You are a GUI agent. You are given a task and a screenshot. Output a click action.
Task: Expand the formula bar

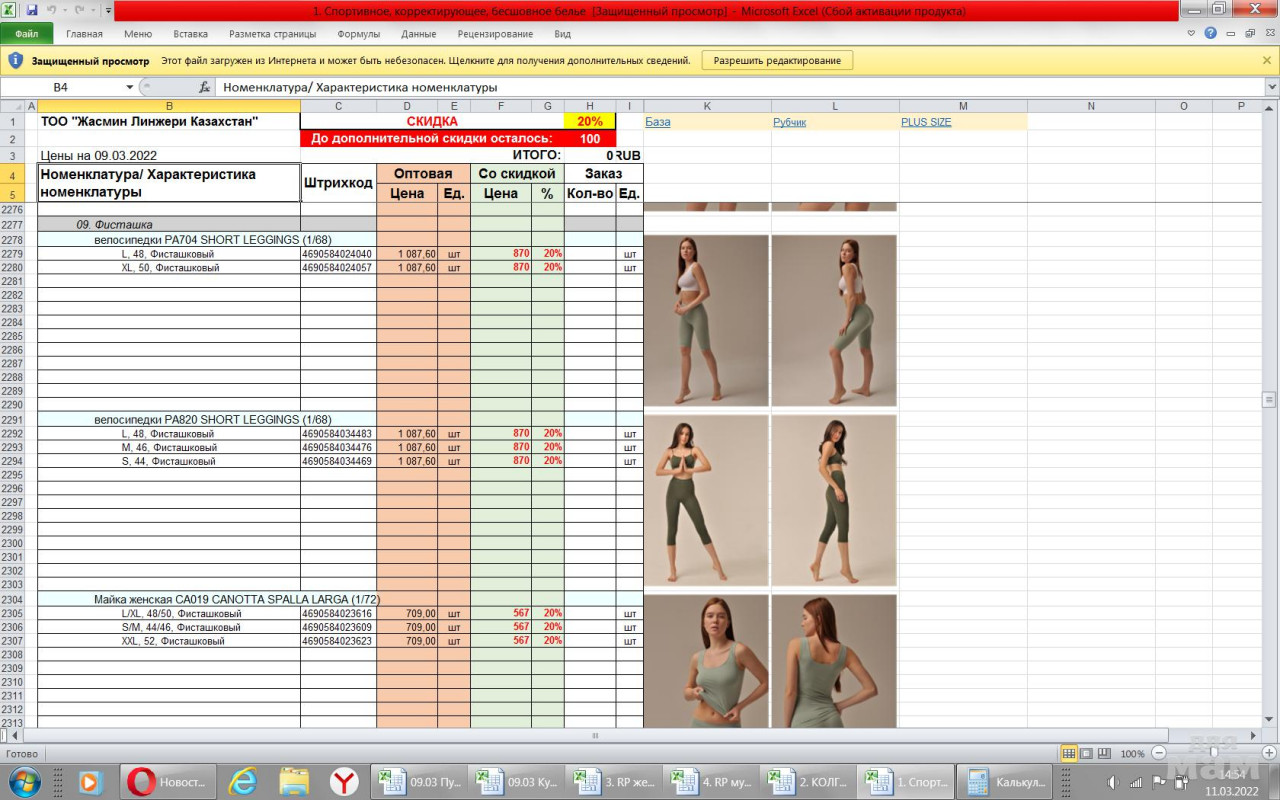[x=1271, y=87]
